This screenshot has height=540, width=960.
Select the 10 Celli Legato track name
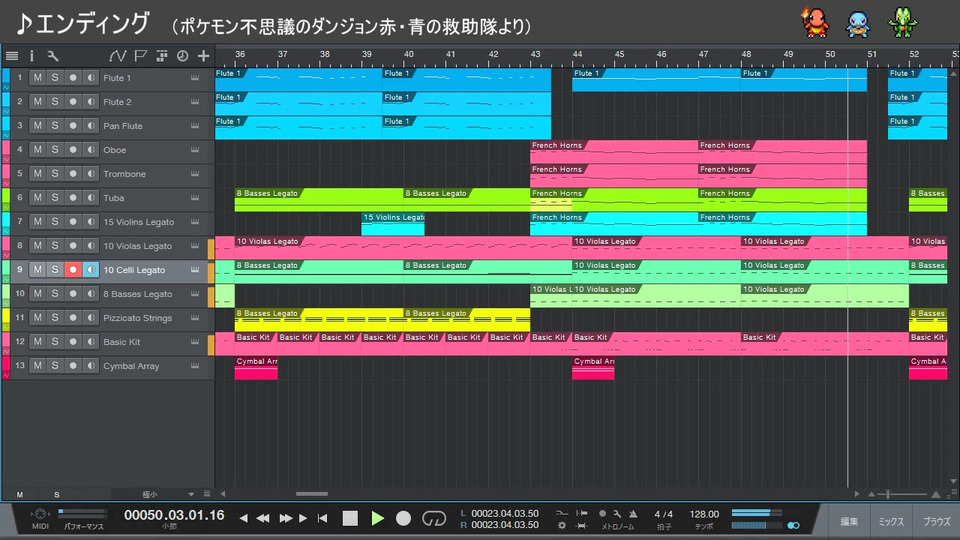134,270
